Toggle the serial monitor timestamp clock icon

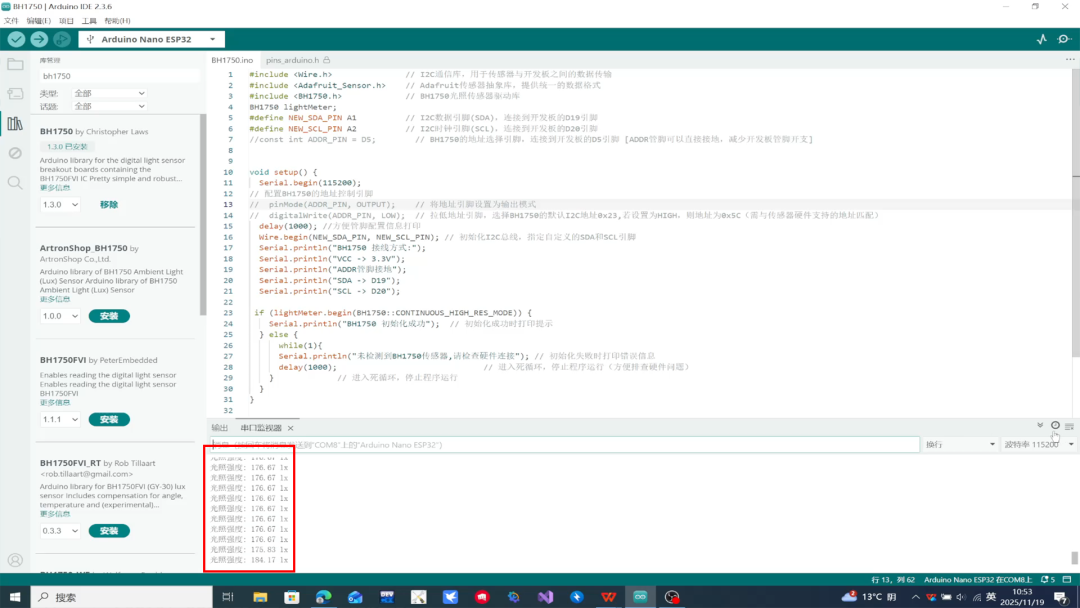(1055, 426)
